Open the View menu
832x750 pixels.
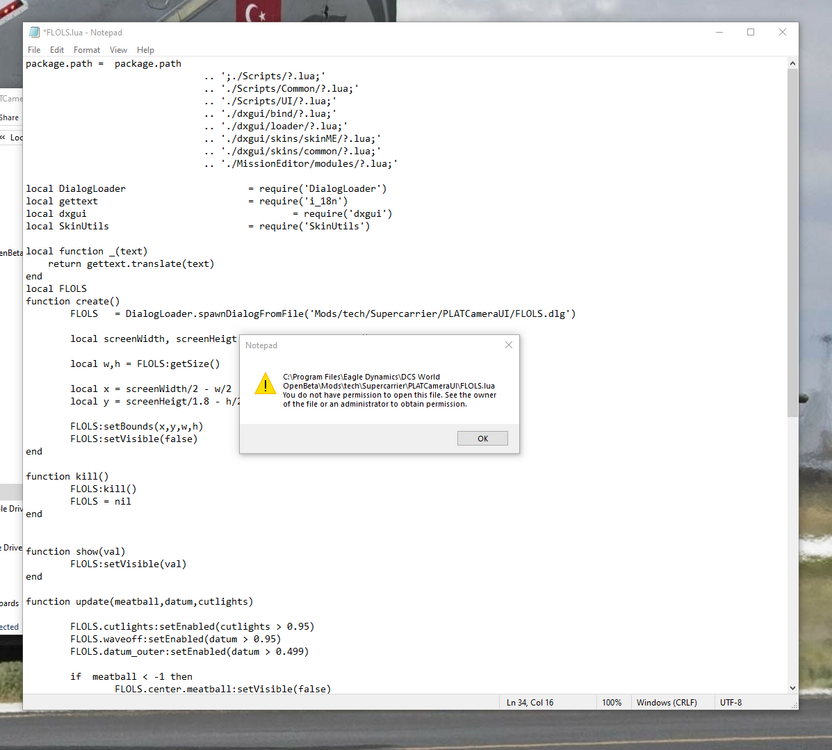(118, 50)
